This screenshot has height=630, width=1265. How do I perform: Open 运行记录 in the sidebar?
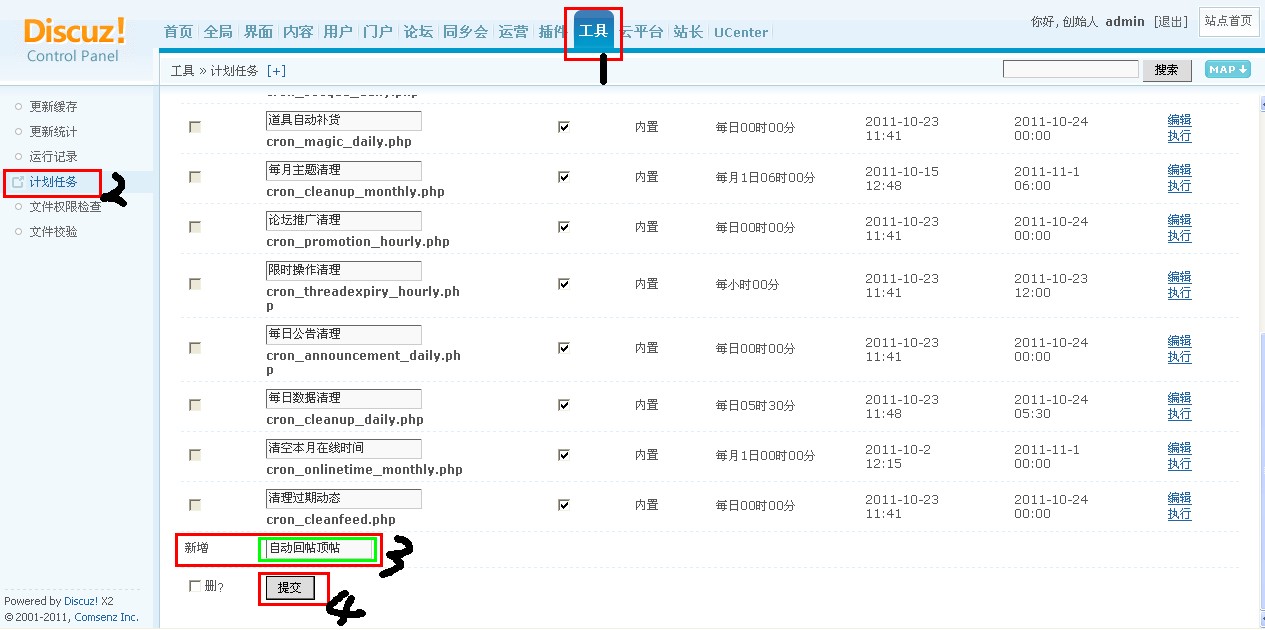coord(53,157)
